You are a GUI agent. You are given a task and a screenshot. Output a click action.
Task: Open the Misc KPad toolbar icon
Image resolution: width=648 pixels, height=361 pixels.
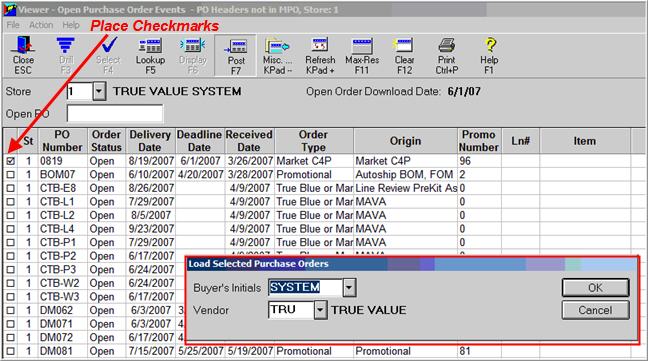(x=277, y=56)
